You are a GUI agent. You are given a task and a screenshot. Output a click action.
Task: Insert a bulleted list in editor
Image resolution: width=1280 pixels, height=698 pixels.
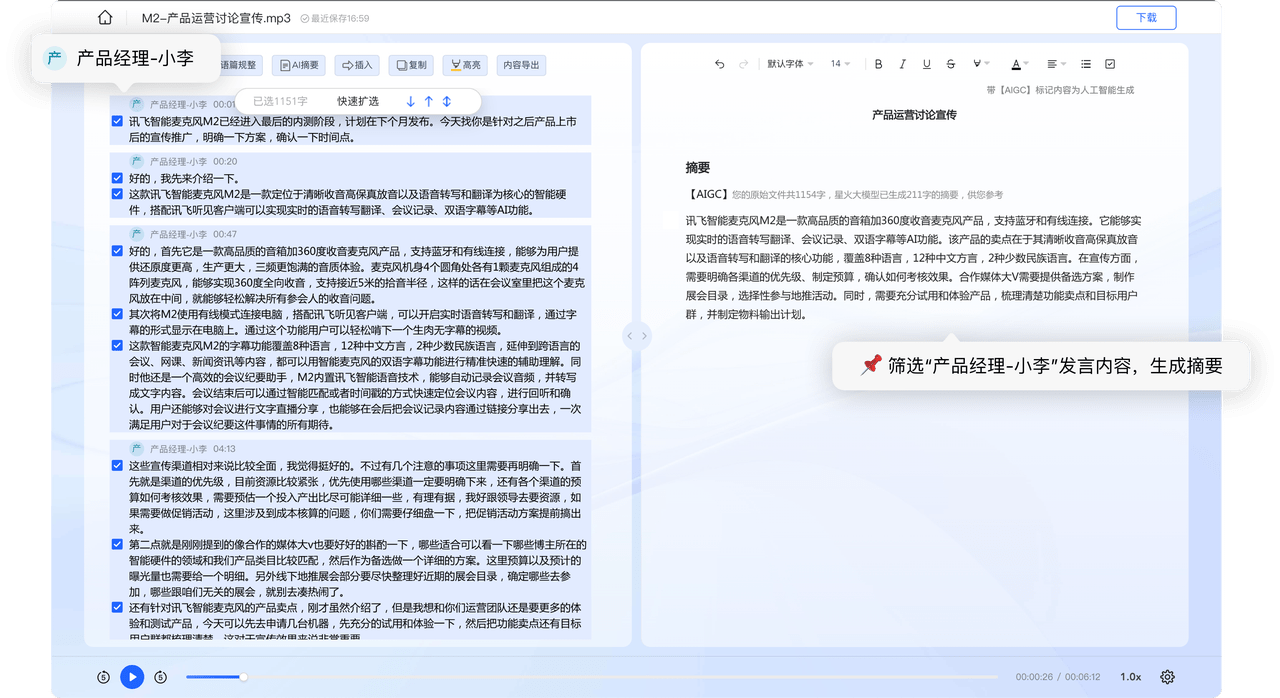(1085, 63)
